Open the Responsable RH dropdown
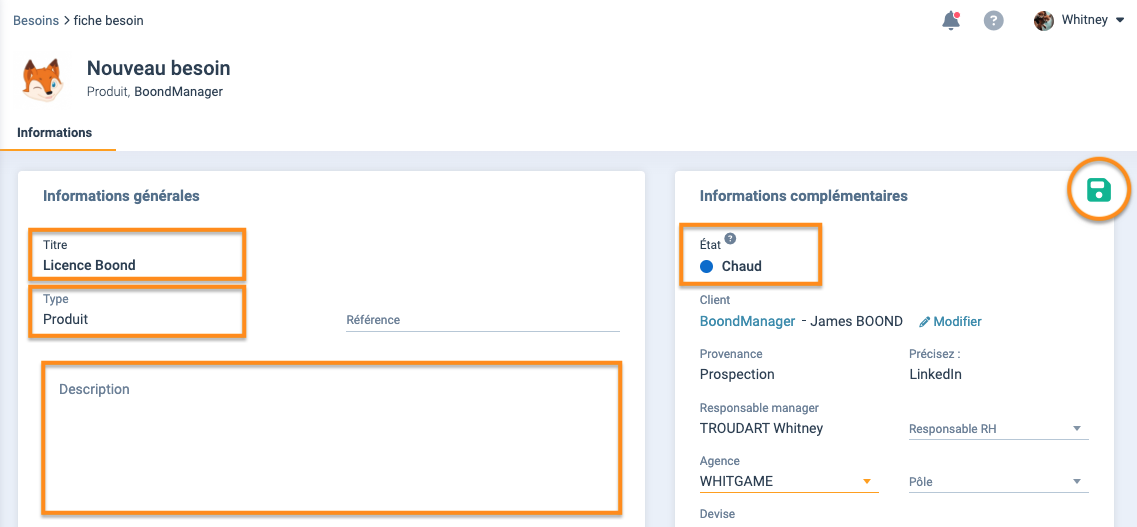 [997, 429]
